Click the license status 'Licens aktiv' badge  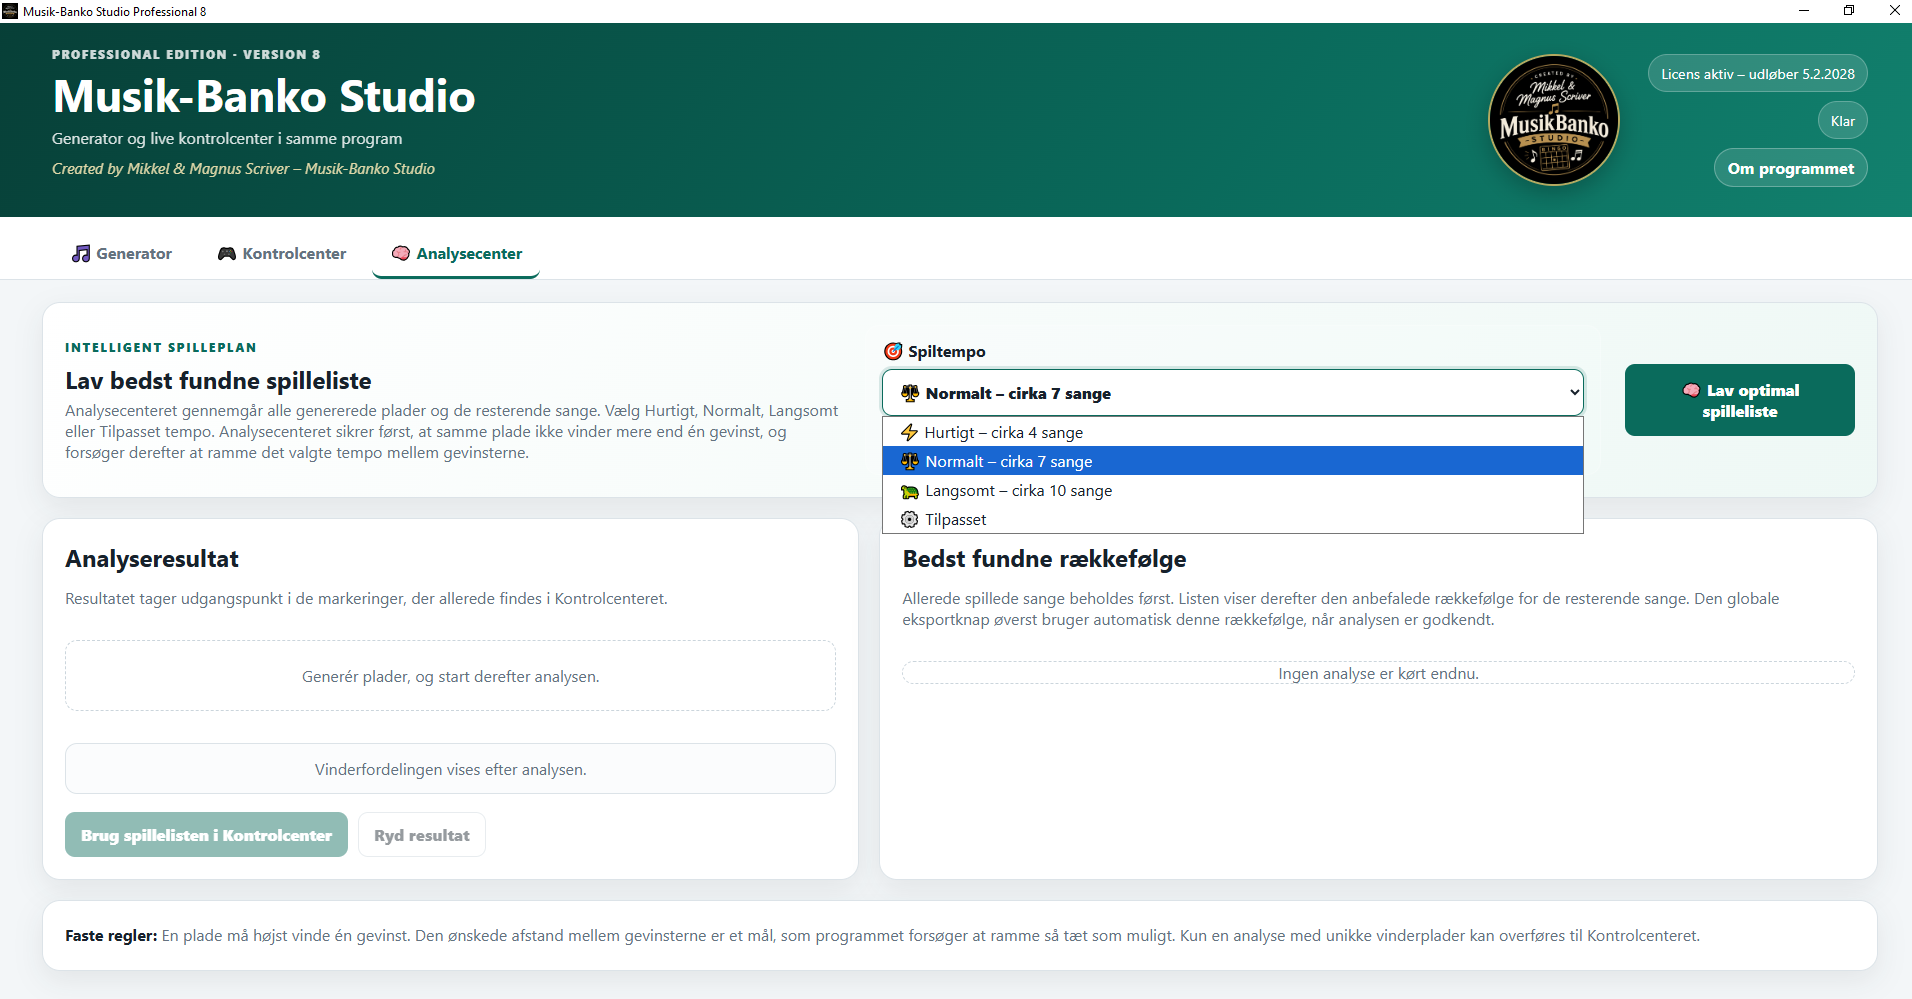point(1757,74)
